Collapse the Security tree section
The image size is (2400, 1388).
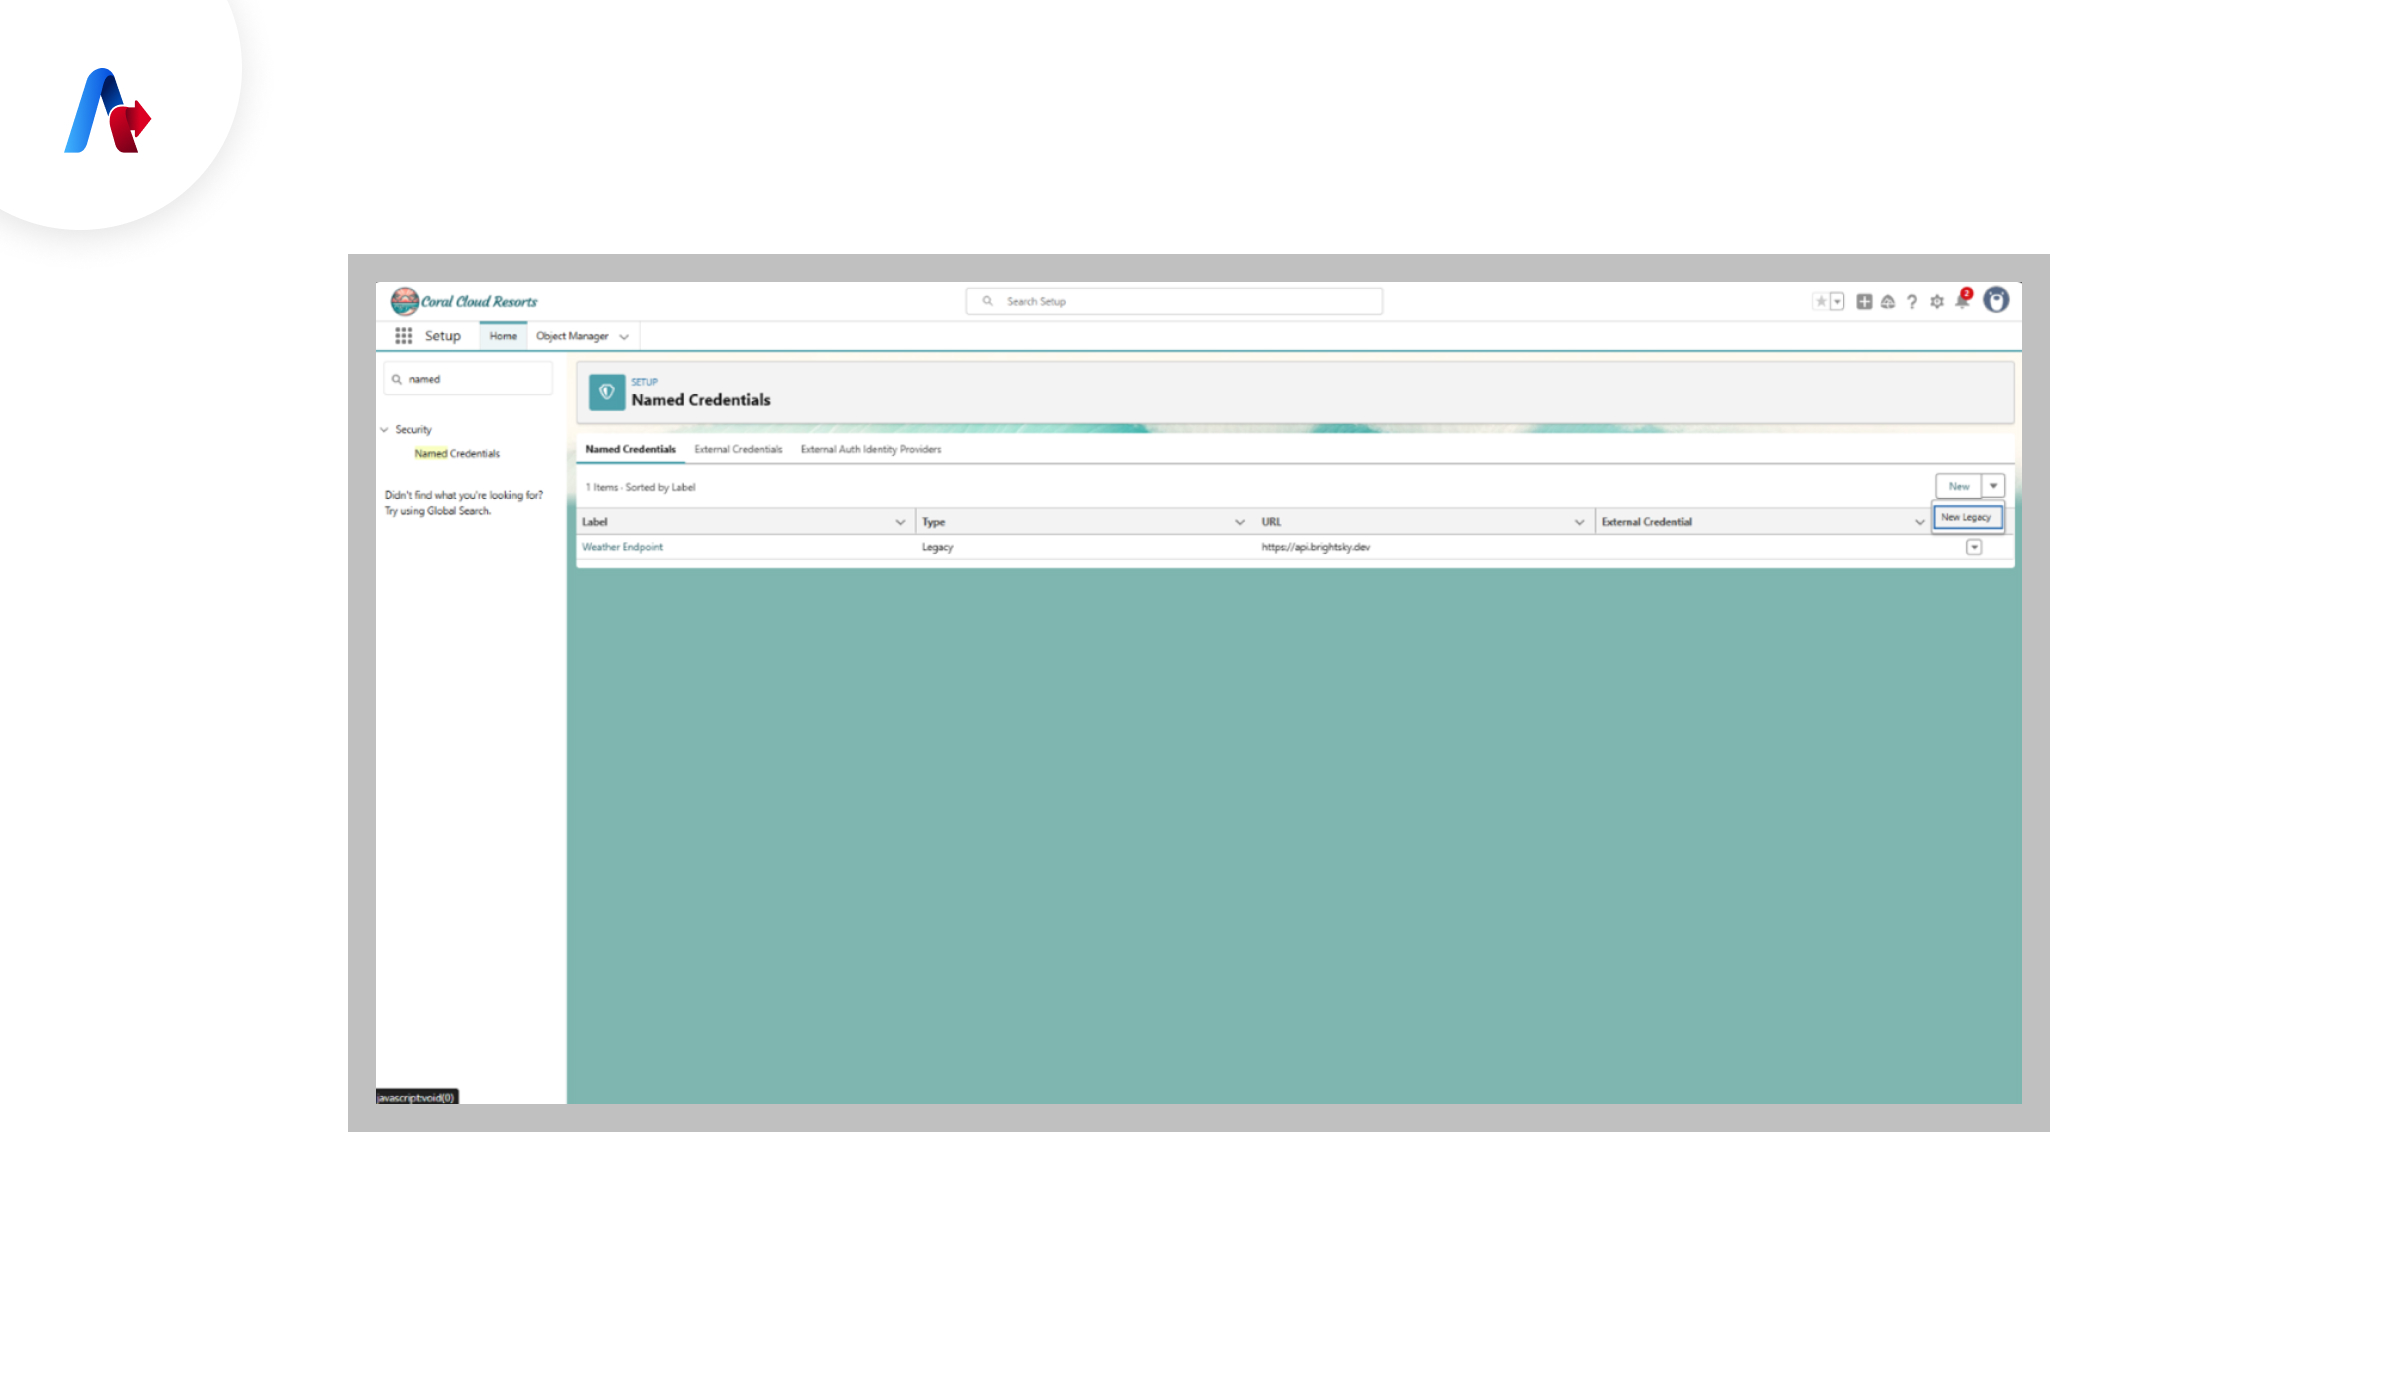click(384, 430)
